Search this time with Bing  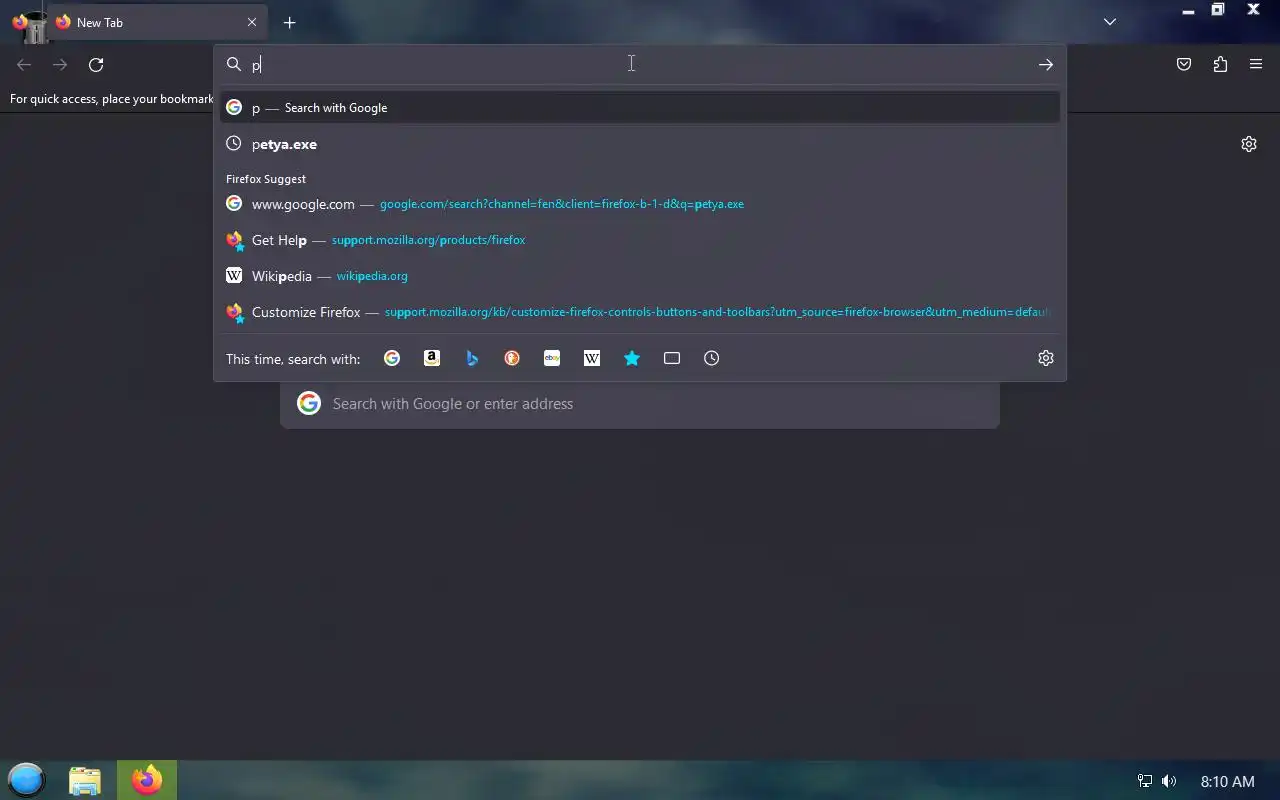tap(472, 358)
